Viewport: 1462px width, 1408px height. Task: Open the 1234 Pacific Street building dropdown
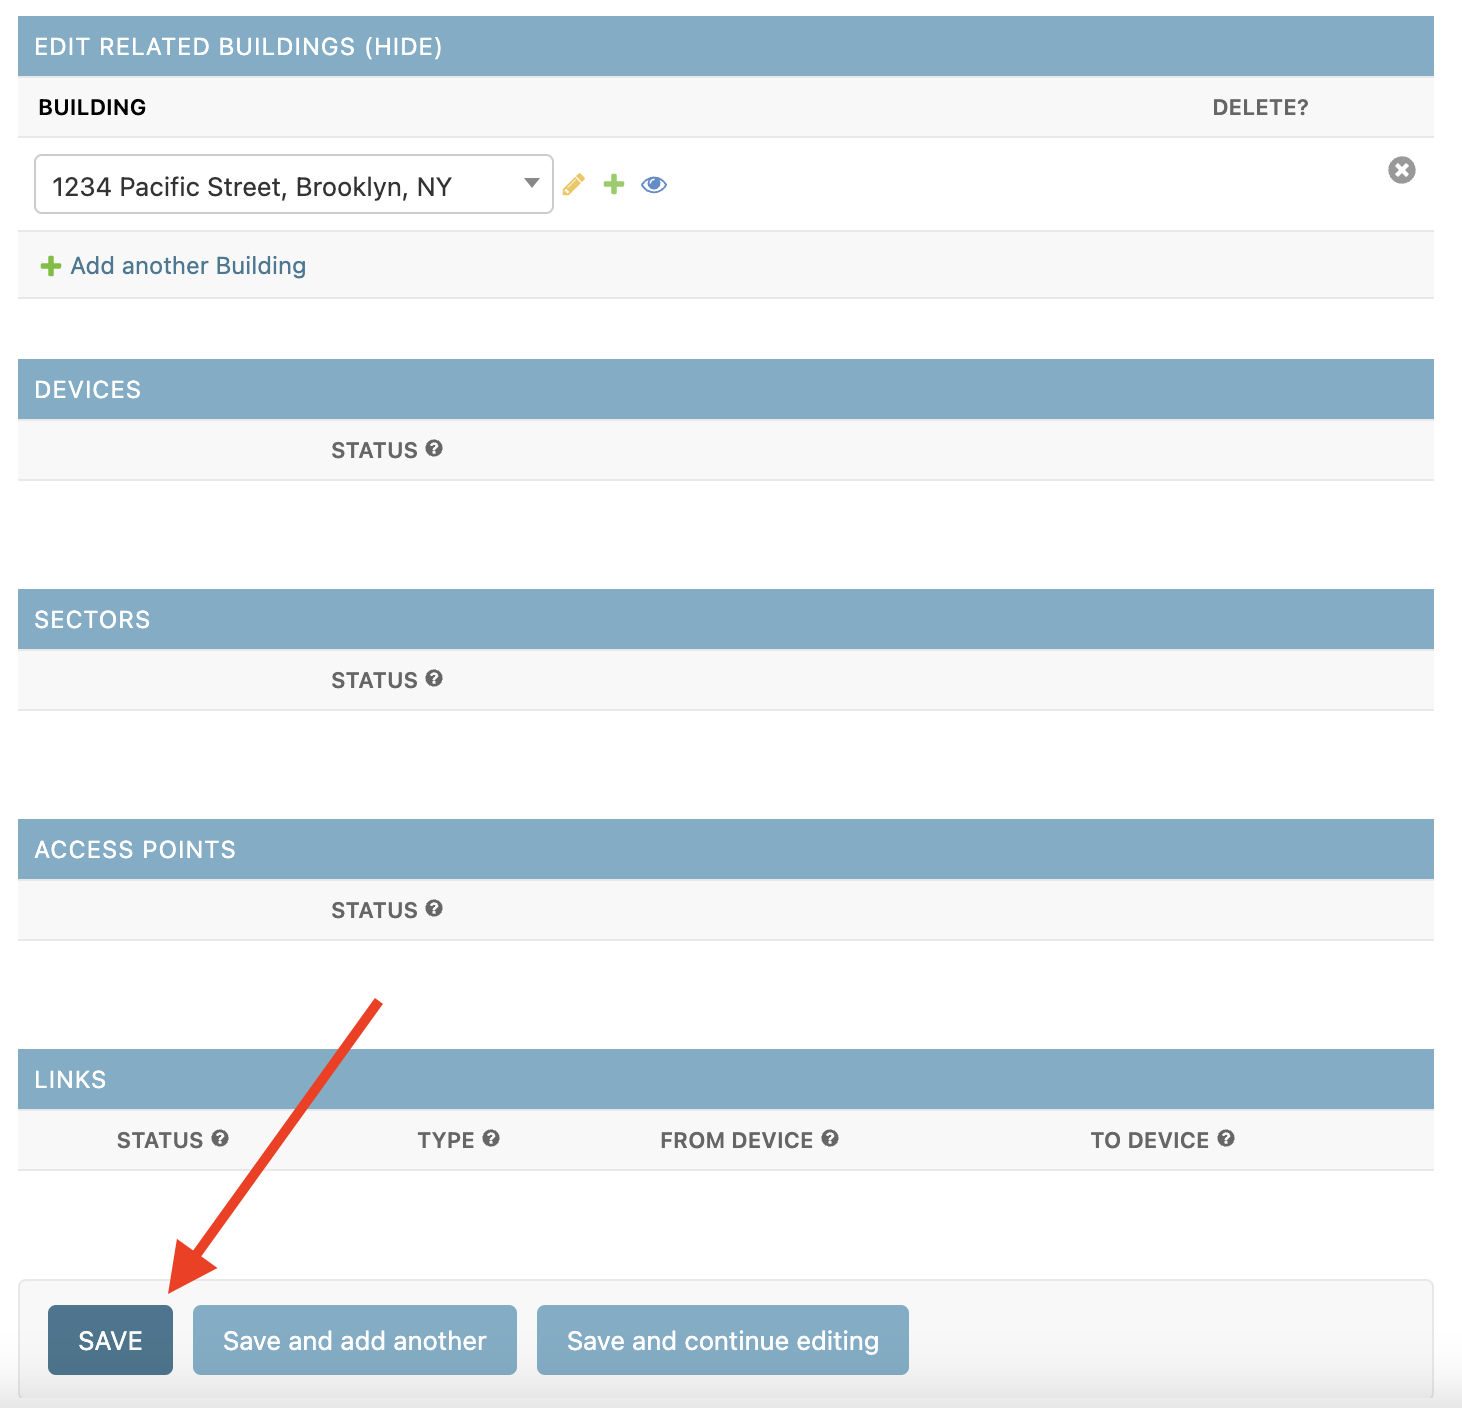pos(294,184)
